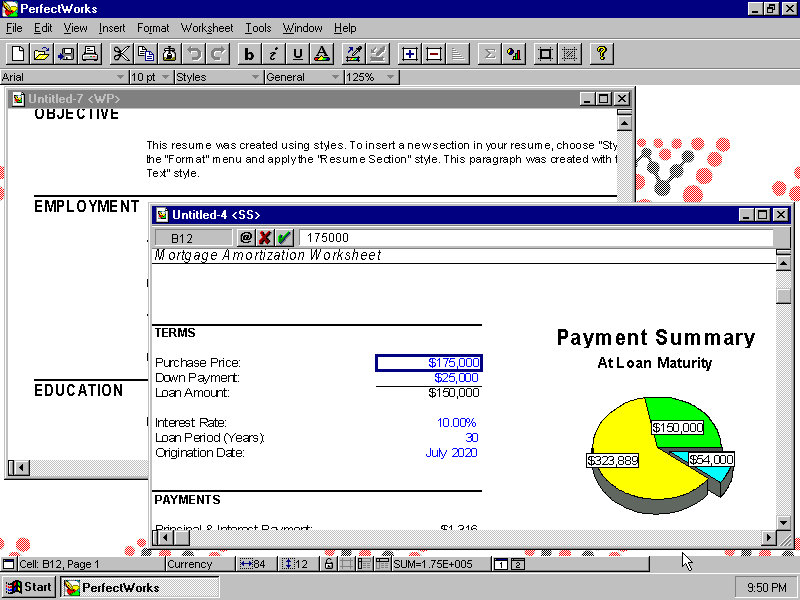Click the hatched frame tool icon
800x600 pixels.
(x=569, y=54)
